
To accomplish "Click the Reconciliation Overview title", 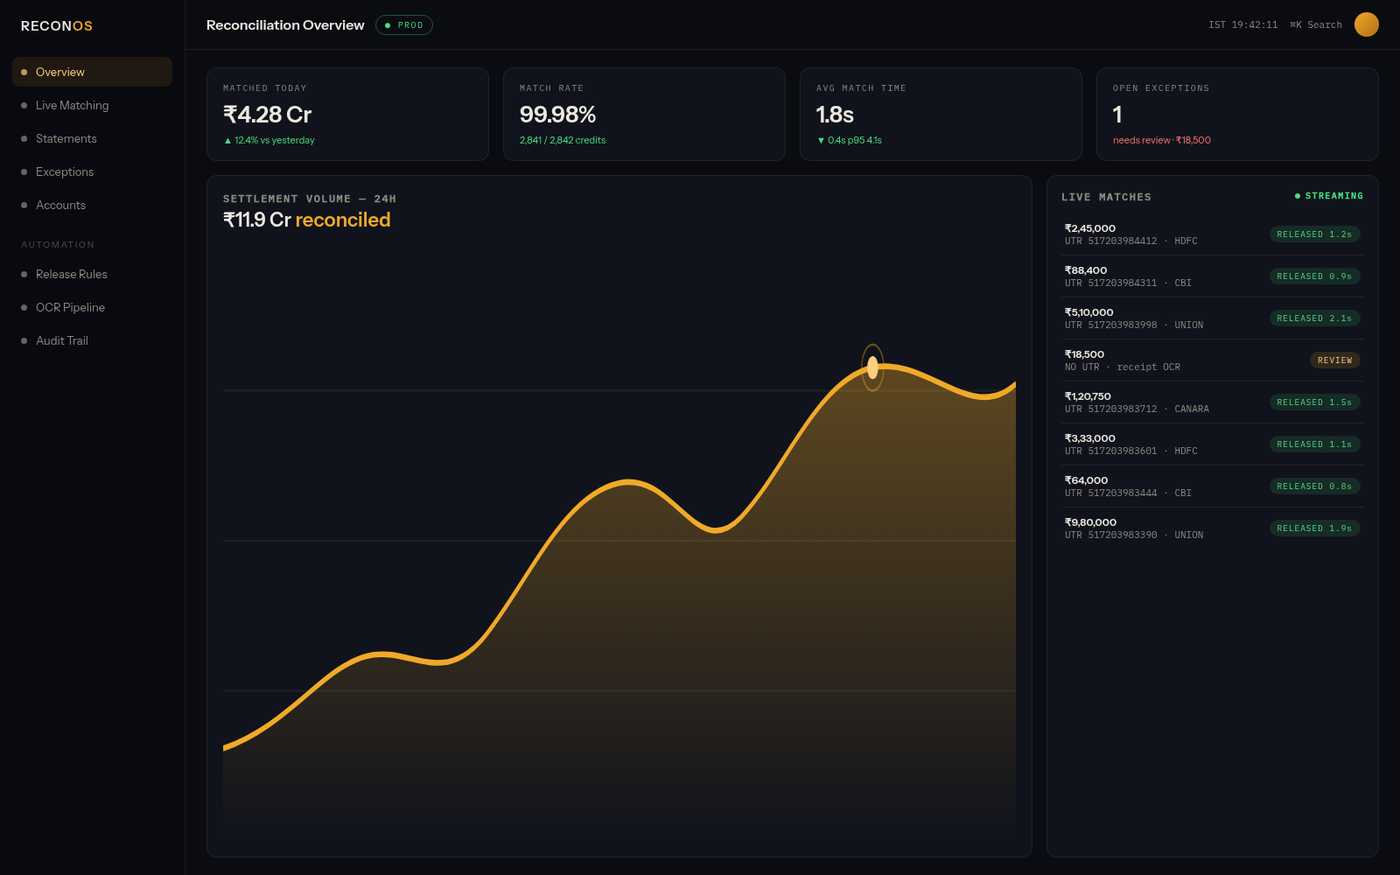I will tap(285, 25).
